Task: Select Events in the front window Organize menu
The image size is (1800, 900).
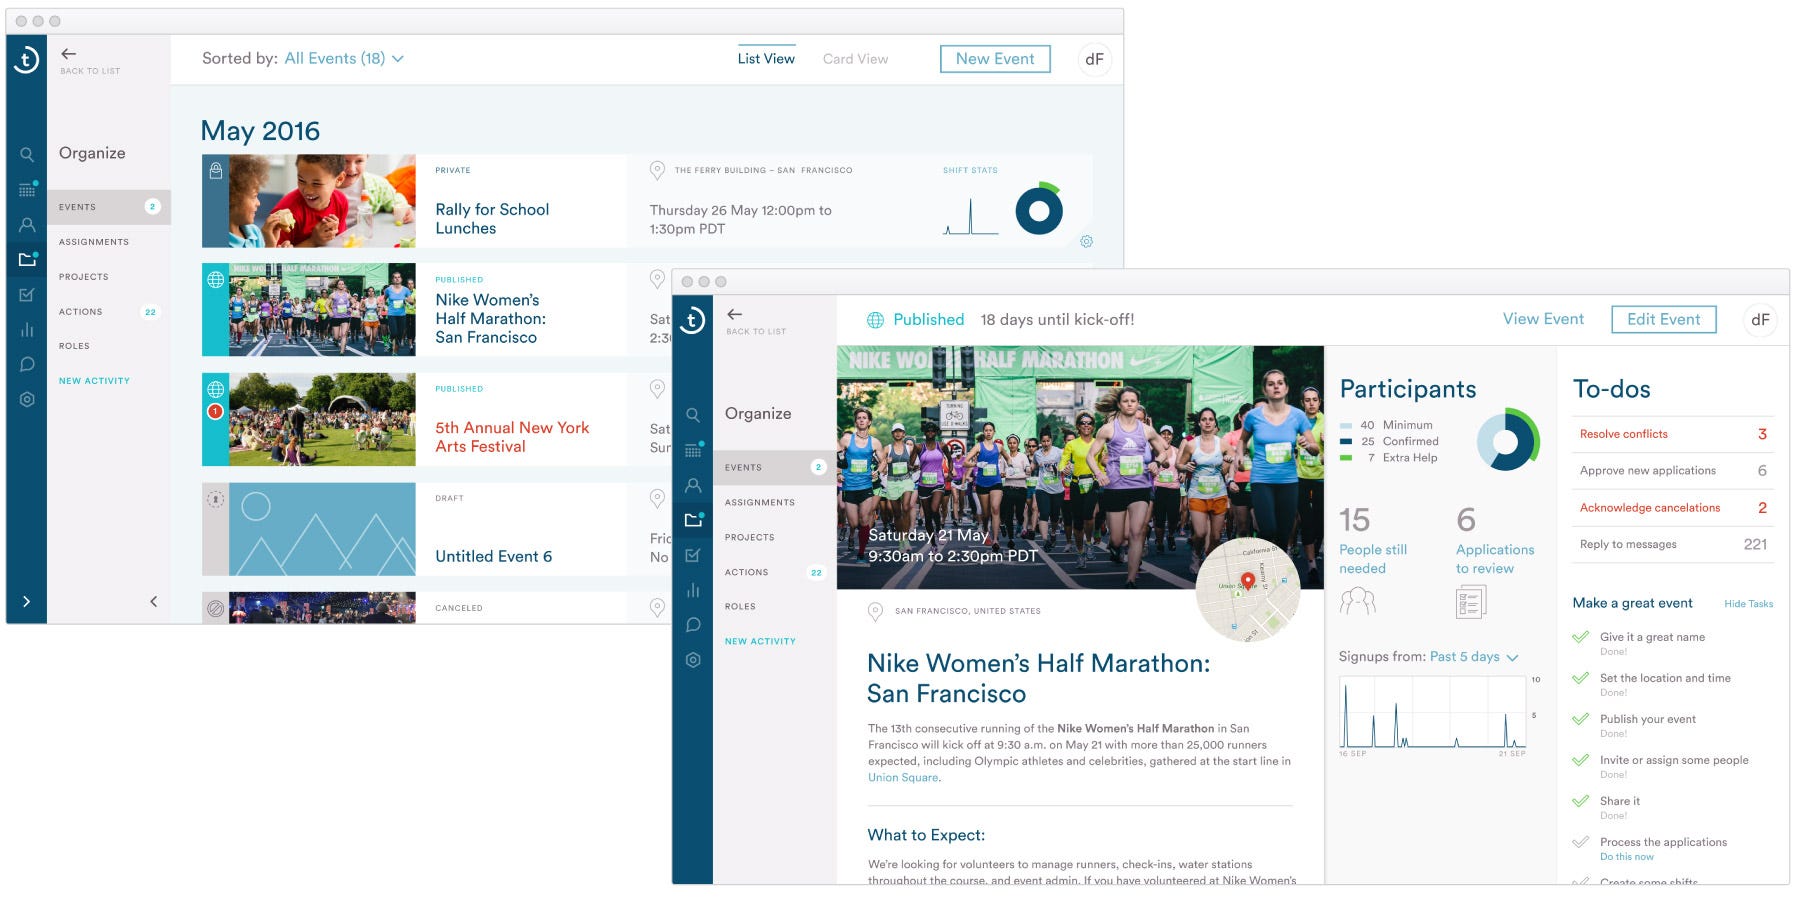Action: click(x=775, y=467)
